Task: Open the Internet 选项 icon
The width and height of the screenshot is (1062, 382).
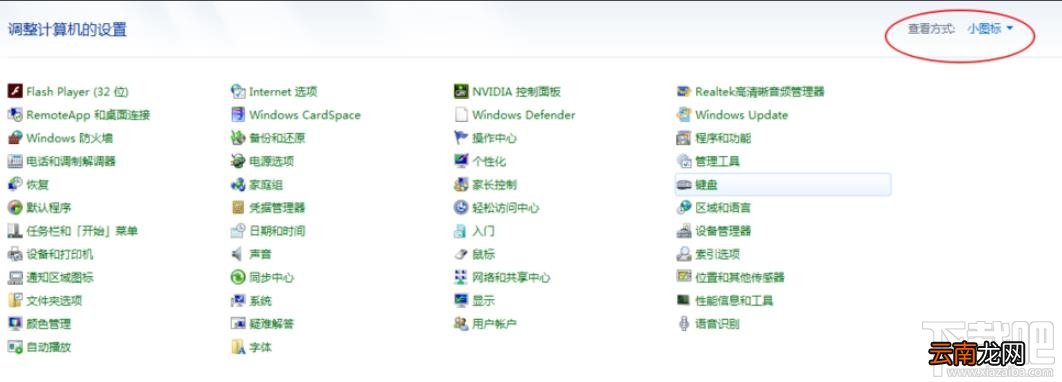Action: (x=238, y=91)
